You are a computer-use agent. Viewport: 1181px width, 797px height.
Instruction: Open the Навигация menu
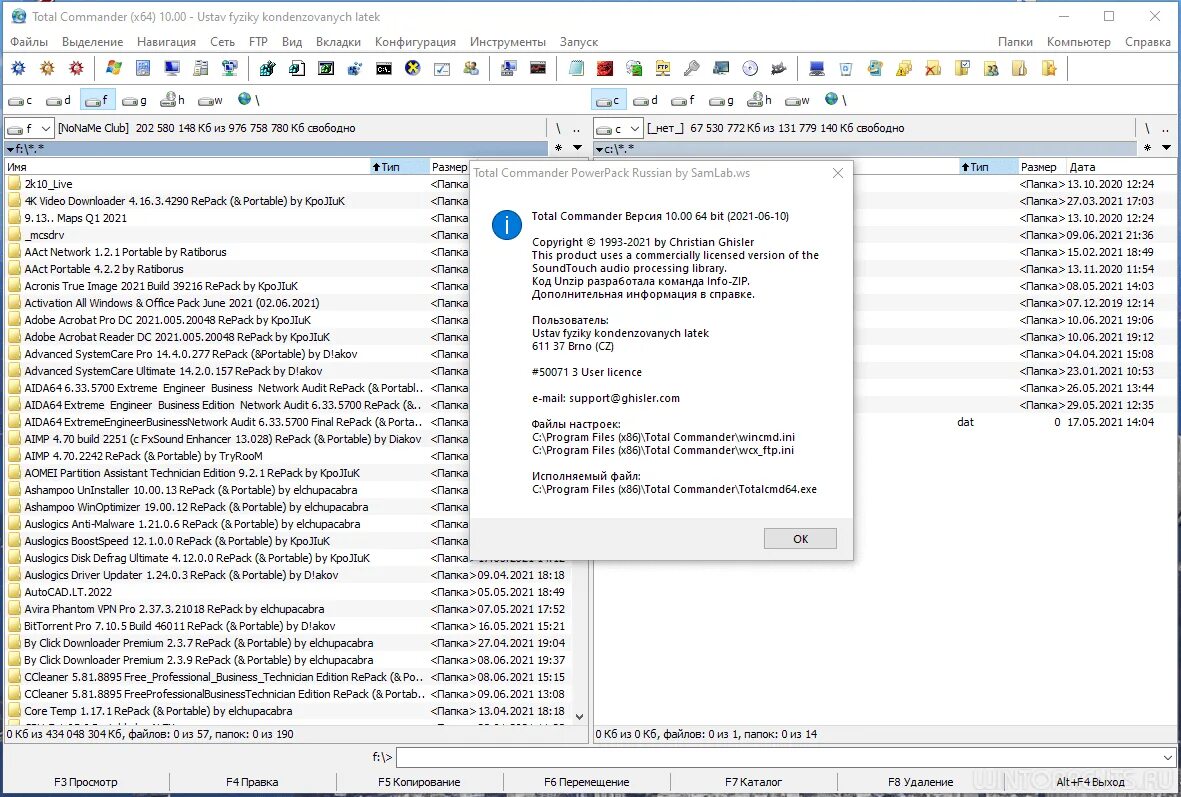point(166,42)
